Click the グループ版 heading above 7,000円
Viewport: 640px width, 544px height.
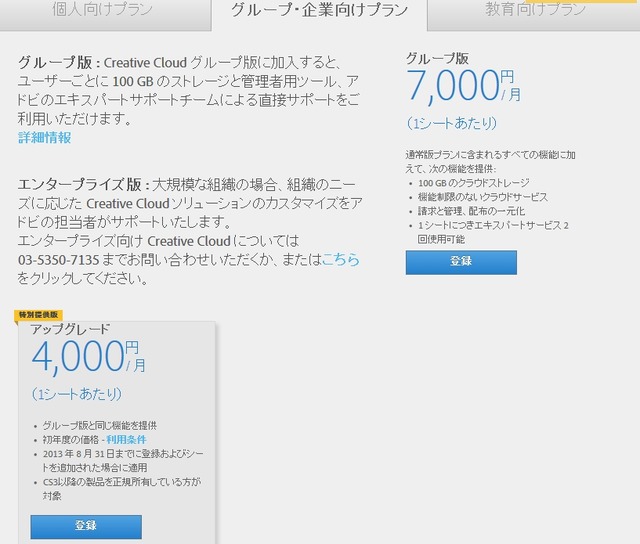coord(437,58)
